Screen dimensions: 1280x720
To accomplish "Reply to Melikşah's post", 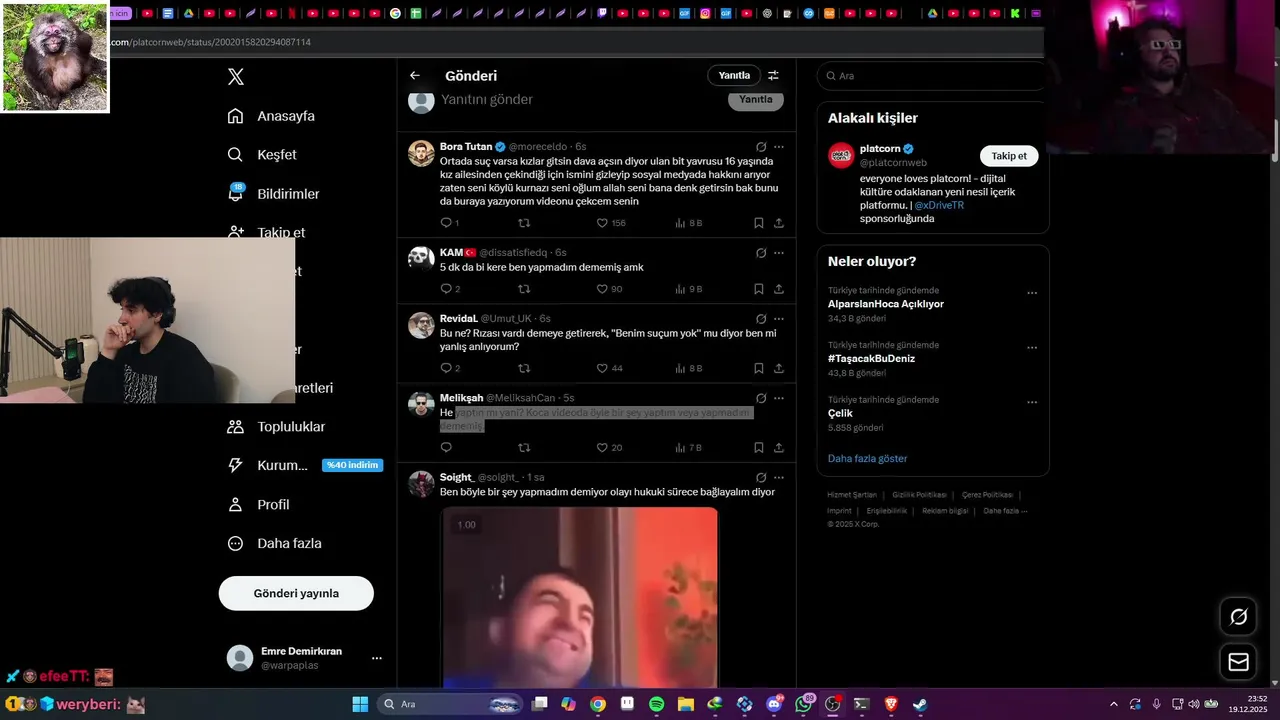I will click(446, 447).
